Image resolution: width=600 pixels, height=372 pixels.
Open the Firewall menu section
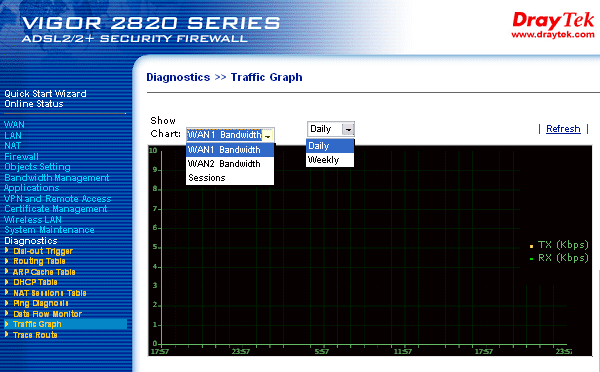click(21, 157)
